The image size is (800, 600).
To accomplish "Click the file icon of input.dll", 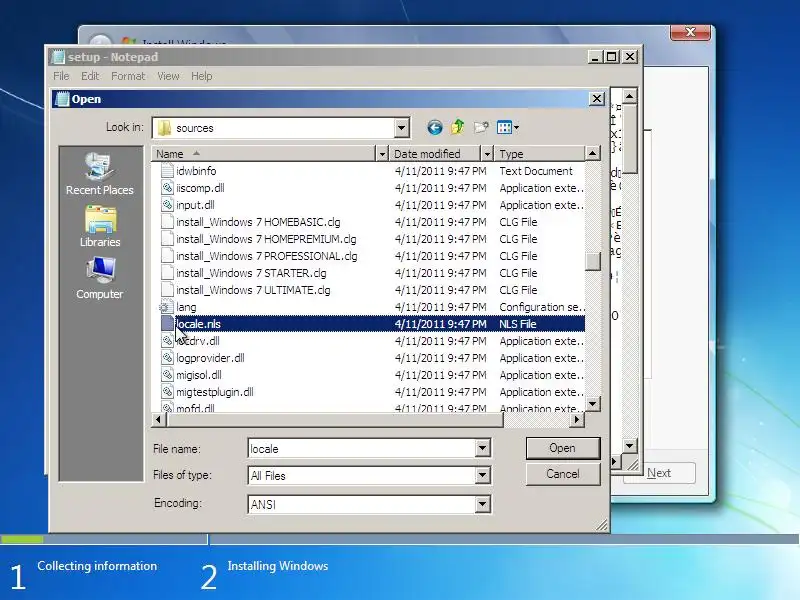I will [167, 205].
